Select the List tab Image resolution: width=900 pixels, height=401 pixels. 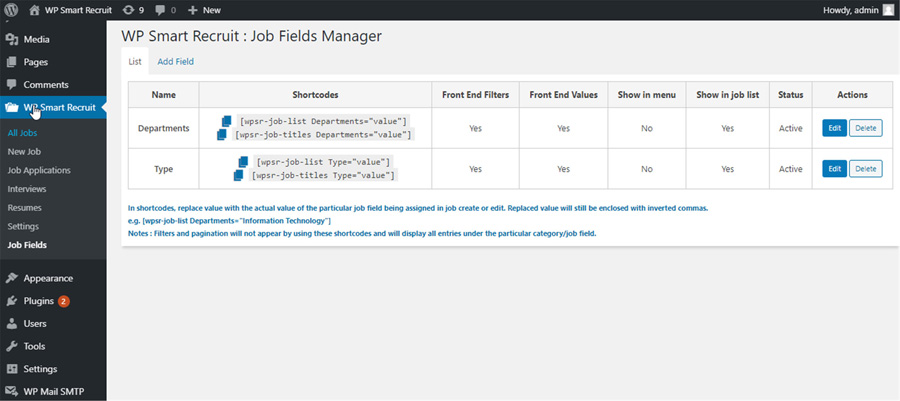(x=135, y=62)
